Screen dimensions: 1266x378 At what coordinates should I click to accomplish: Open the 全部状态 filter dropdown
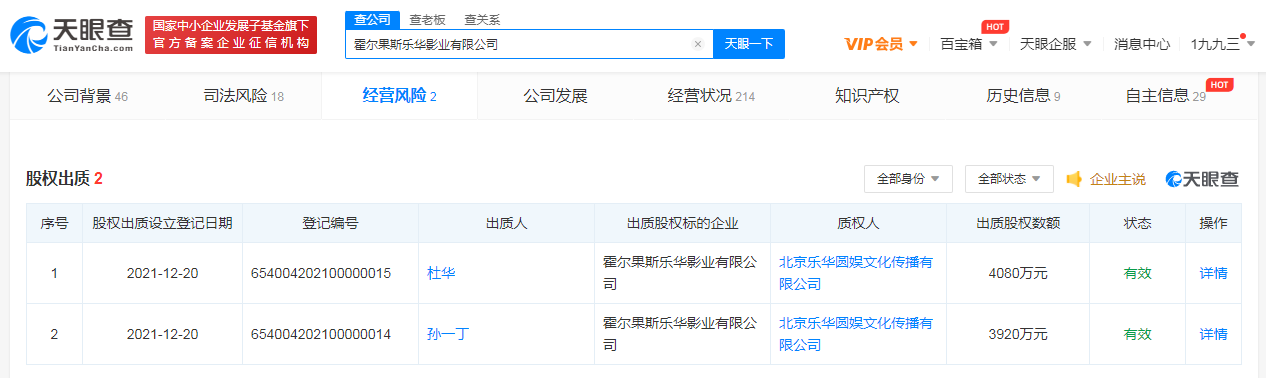click(x=1009, y=179)
